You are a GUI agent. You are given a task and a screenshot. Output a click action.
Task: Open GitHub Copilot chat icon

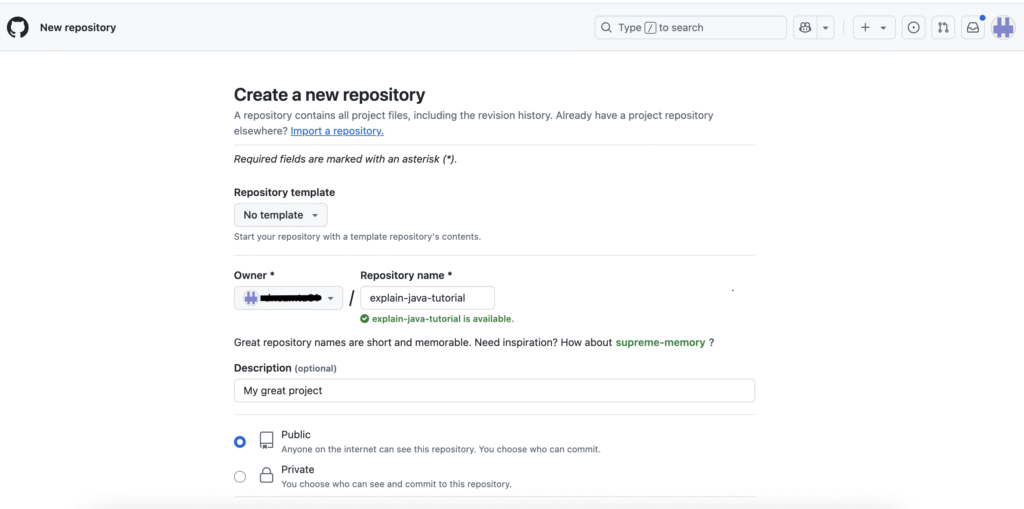[x=805, y=28]
